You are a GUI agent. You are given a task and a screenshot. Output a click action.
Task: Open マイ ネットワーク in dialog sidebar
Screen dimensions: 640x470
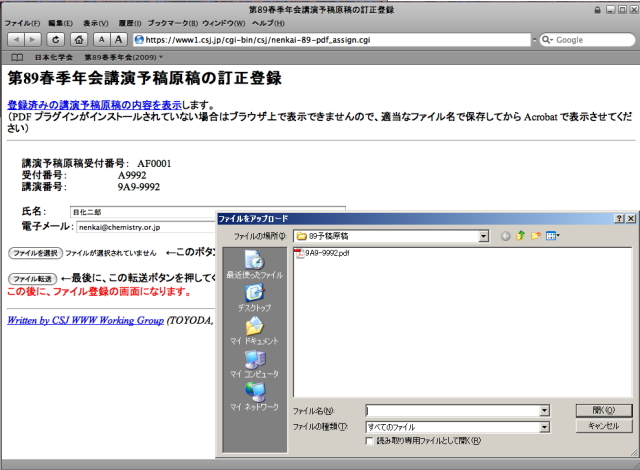coord(255,397)
